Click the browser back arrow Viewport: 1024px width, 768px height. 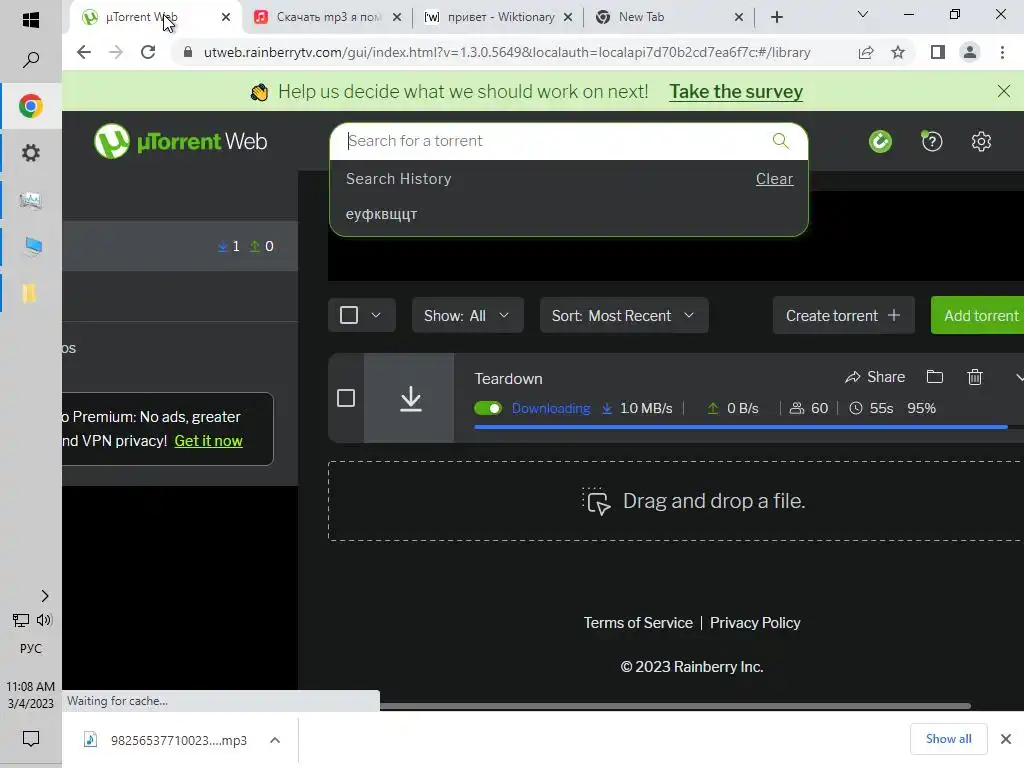click(x=84, y=52)
